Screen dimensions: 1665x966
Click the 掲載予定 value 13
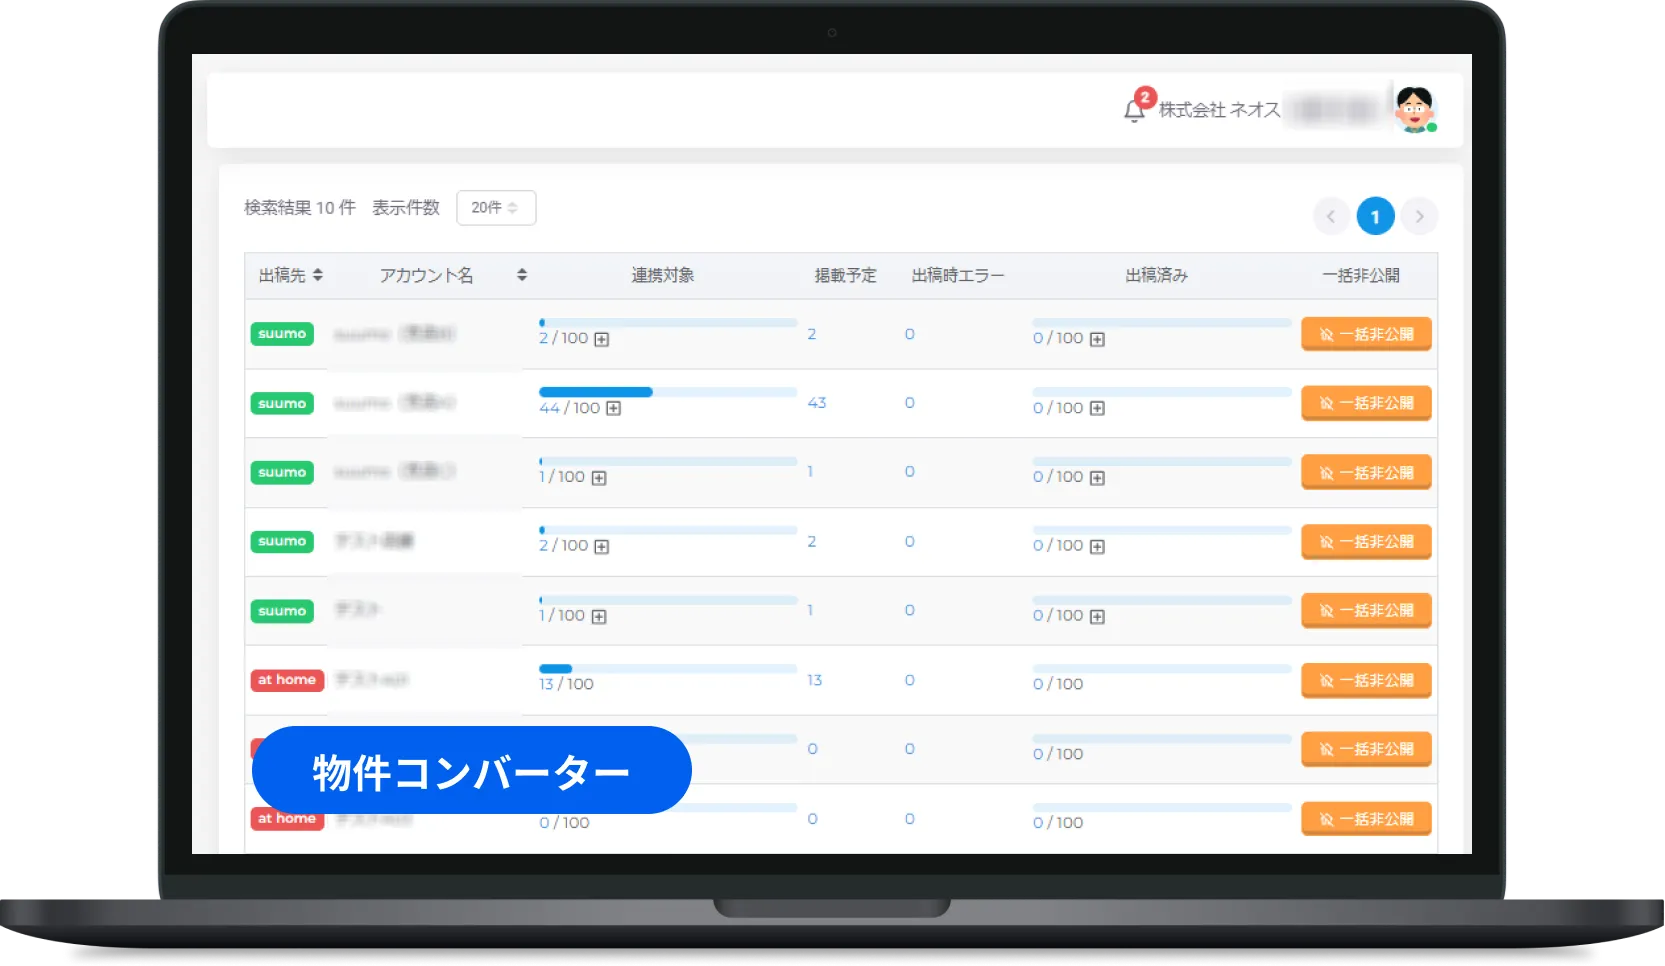click(815, 680)
